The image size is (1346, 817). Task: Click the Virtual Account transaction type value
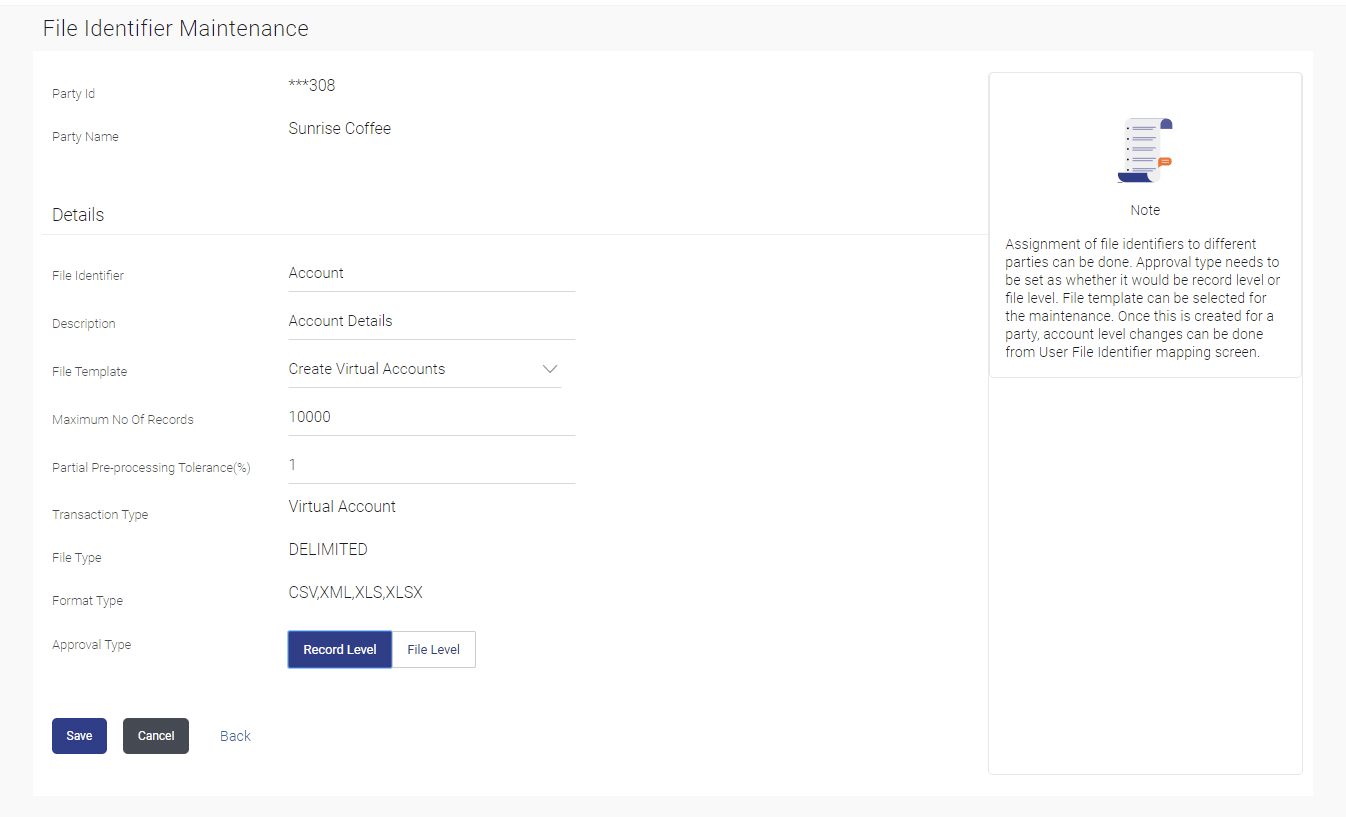(342, 506)
